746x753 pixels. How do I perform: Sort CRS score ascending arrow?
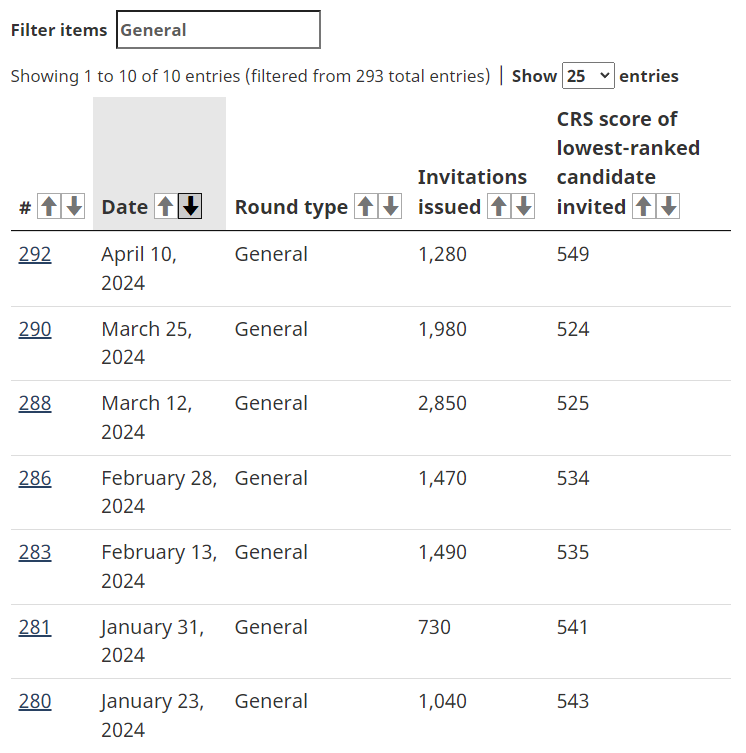tap(644, 207)
